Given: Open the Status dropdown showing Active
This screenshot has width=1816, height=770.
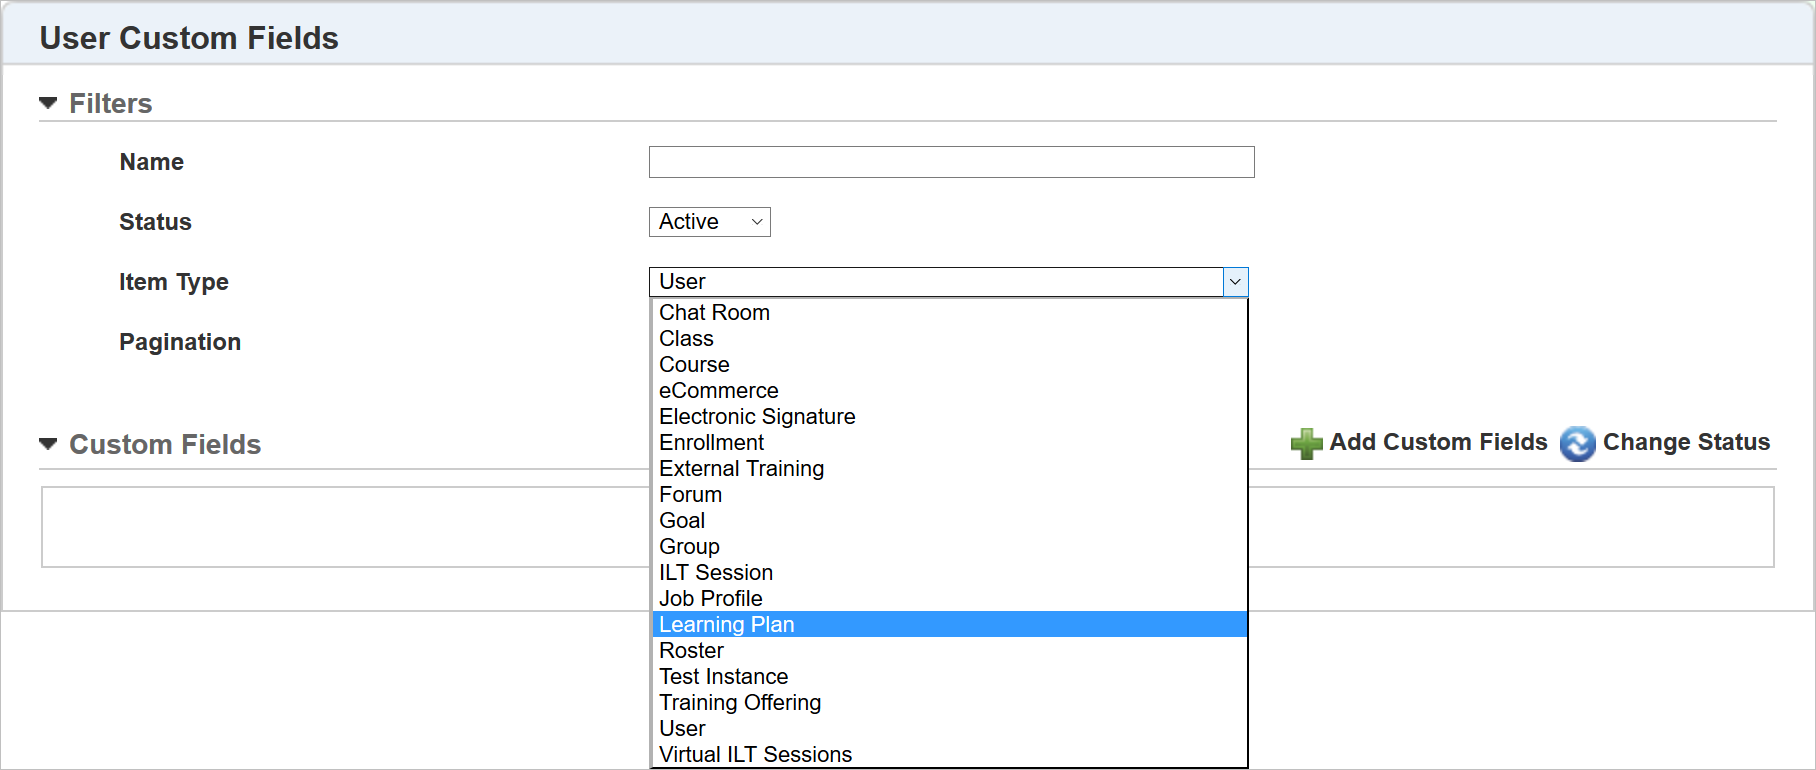Looking at the screenshot, I should (x=709, y=222).
